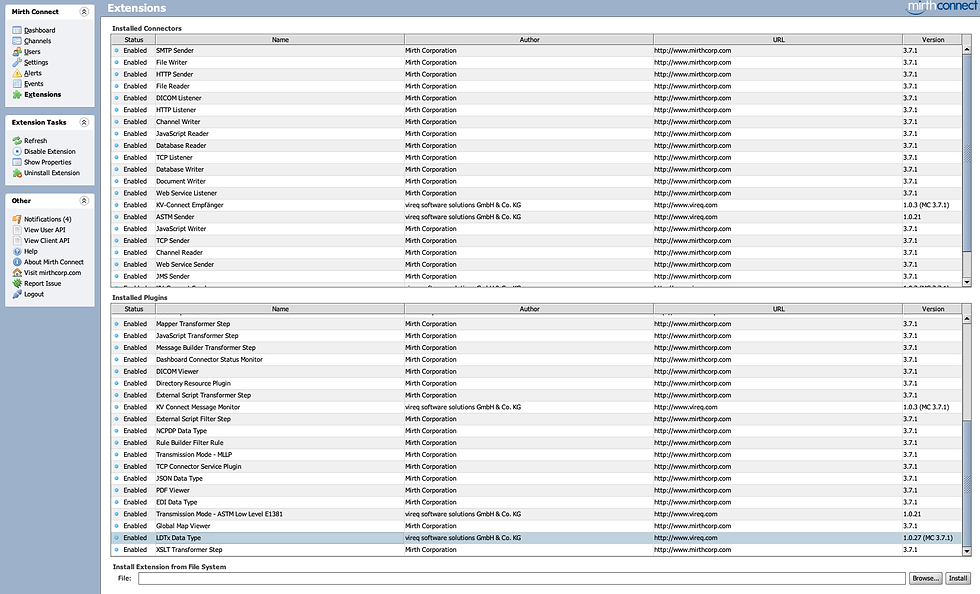Image resolution: width=980 pixels, height=594 pixels.
Task: Click Refresh task link
Action: pos(36,141)
